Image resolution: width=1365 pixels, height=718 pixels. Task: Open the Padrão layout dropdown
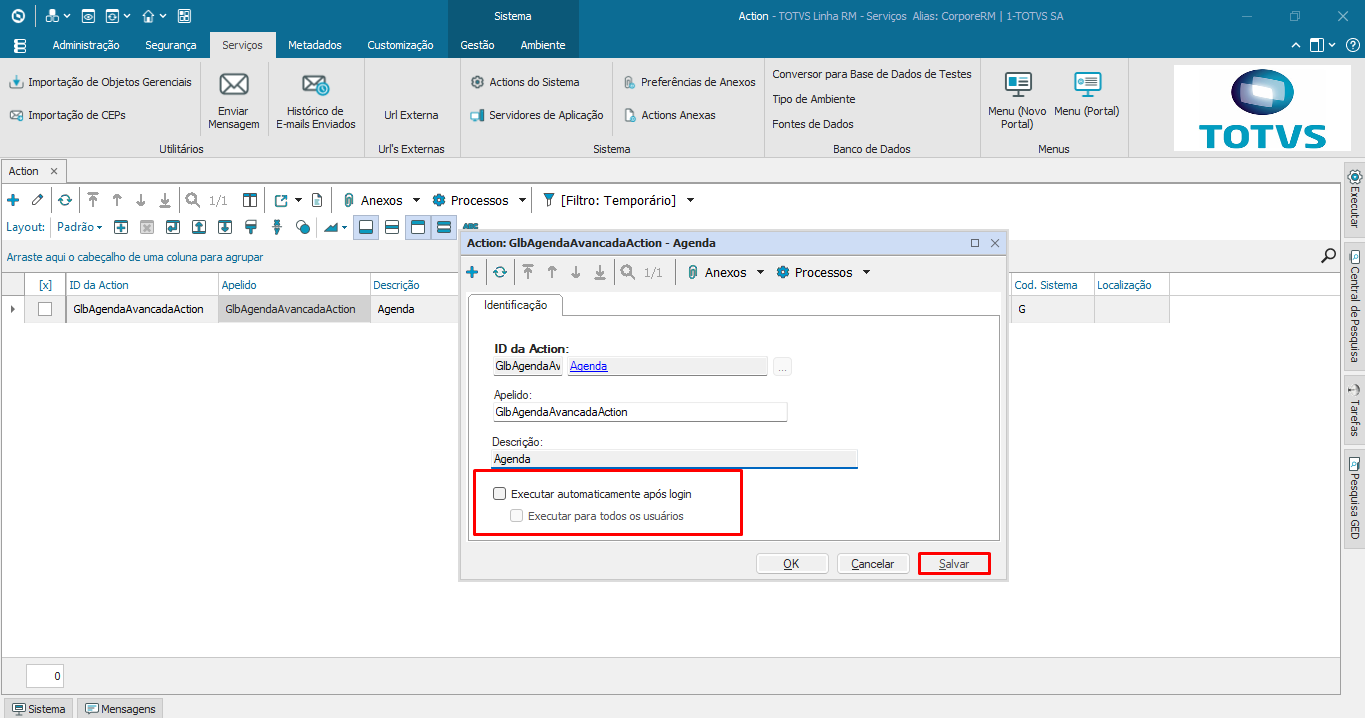click(x=79, y=227)
